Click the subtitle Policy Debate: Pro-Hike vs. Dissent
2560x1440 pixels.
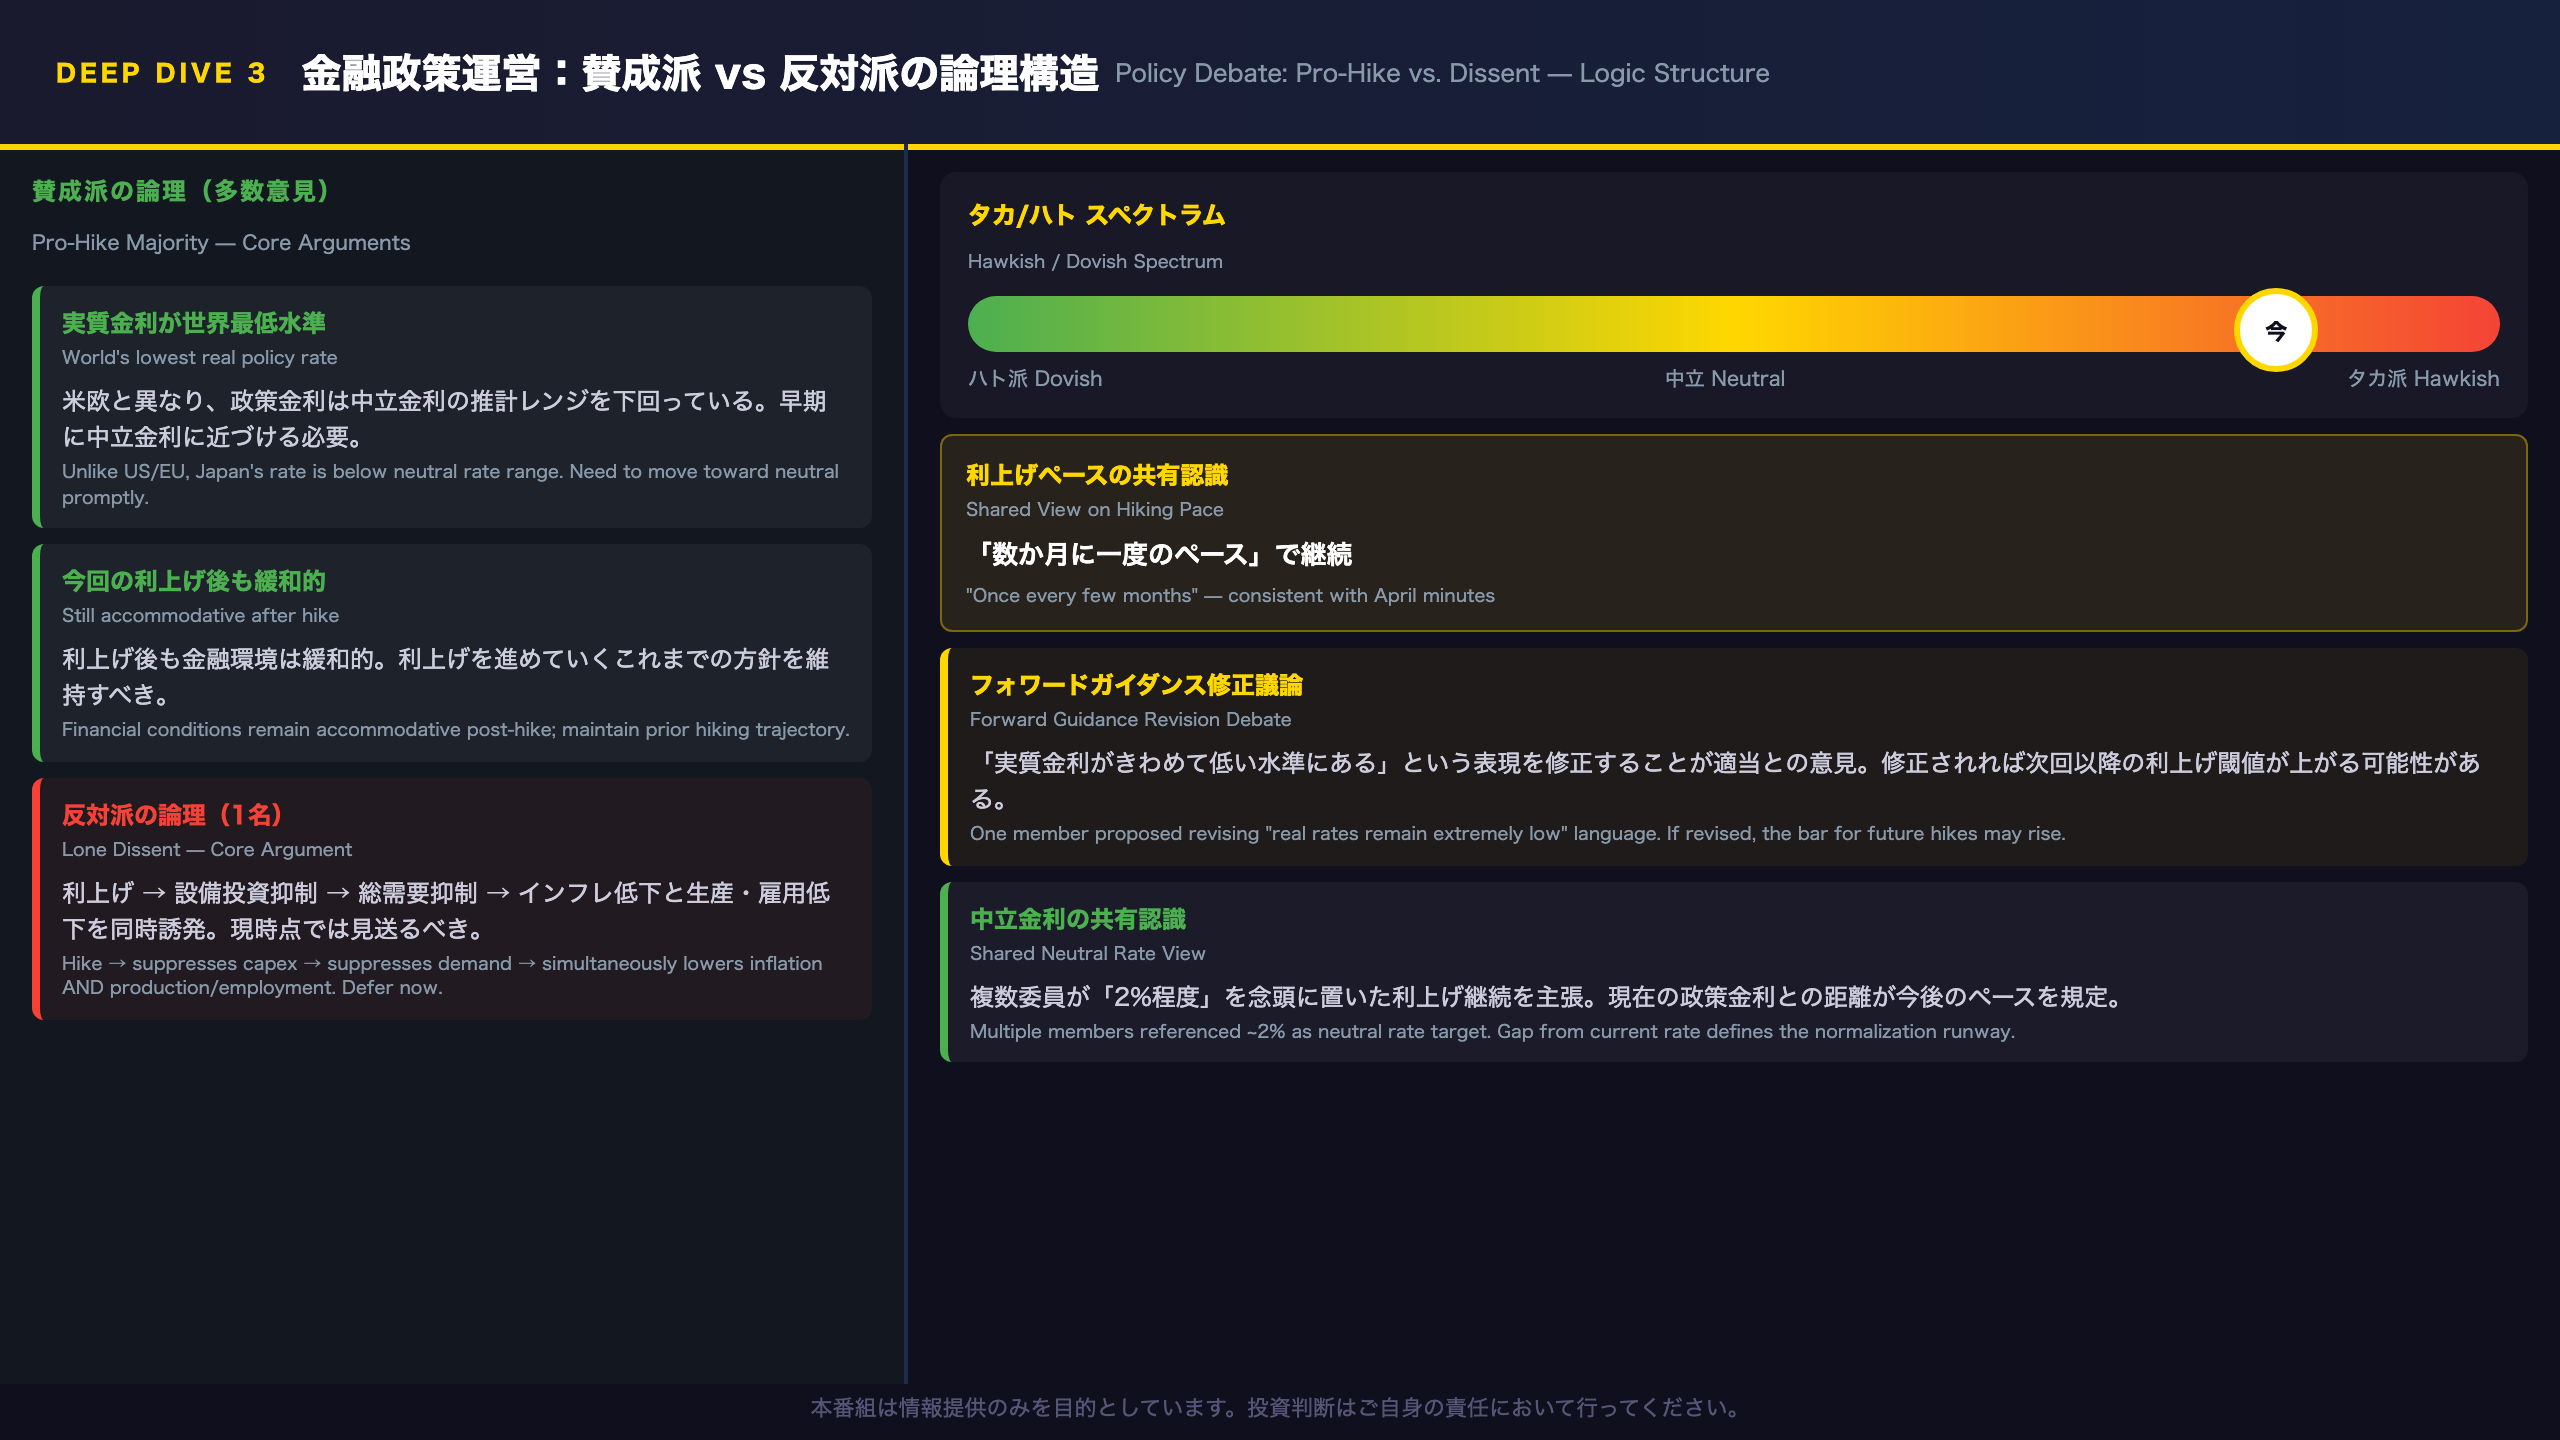tap(1441, 73)
